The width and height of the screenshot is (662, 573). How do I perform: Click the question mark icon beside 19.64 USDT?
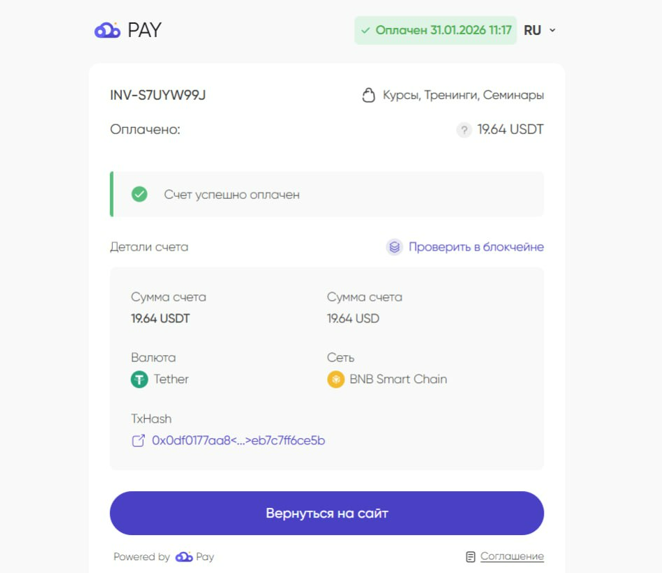tap(464, 130)
